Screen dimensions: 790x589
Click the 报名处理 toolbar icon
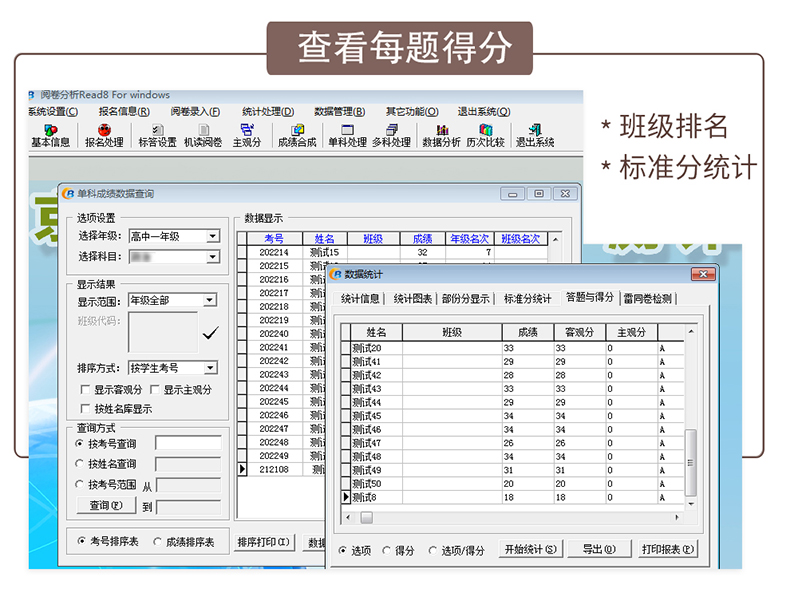coord(104,135)
